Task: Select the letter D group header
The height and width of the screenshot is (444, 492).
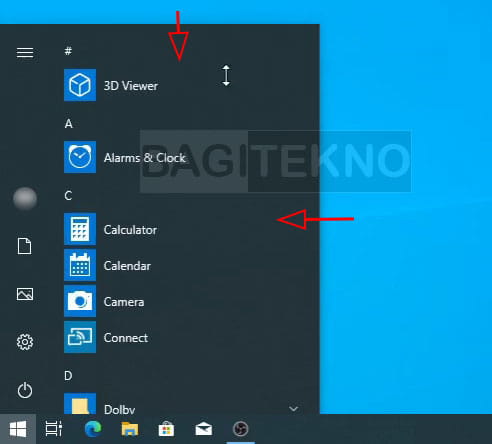Action: [x=68, y=376]
